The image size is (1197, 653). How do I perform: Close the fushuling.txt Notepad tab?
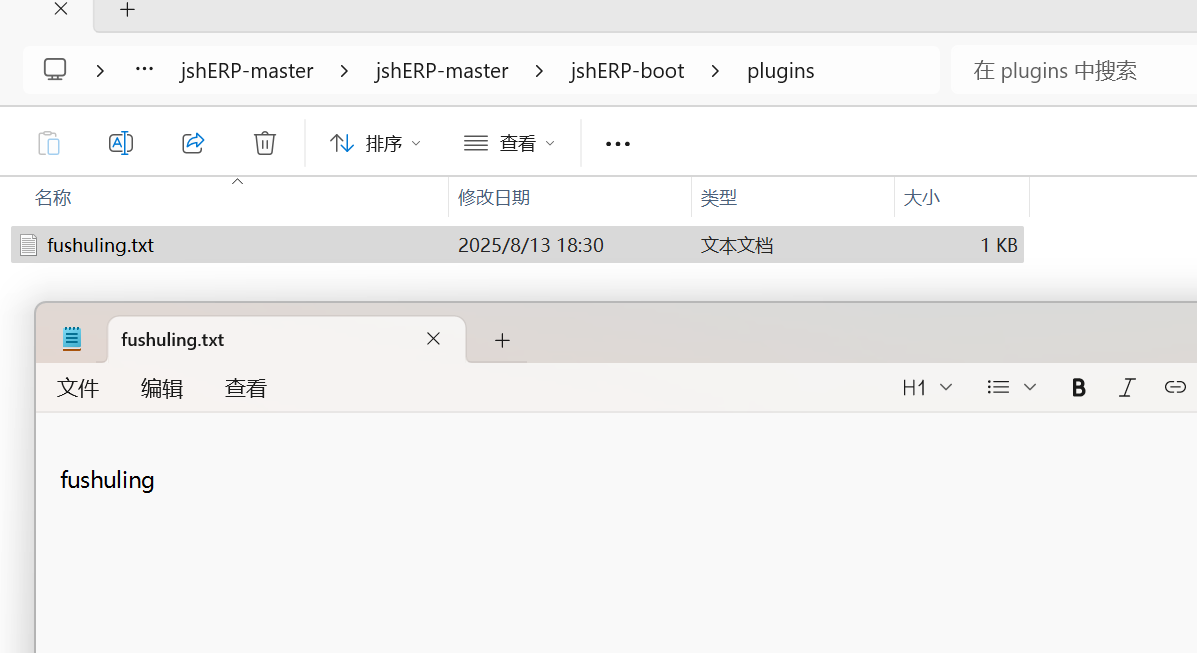tap(433, 339)
